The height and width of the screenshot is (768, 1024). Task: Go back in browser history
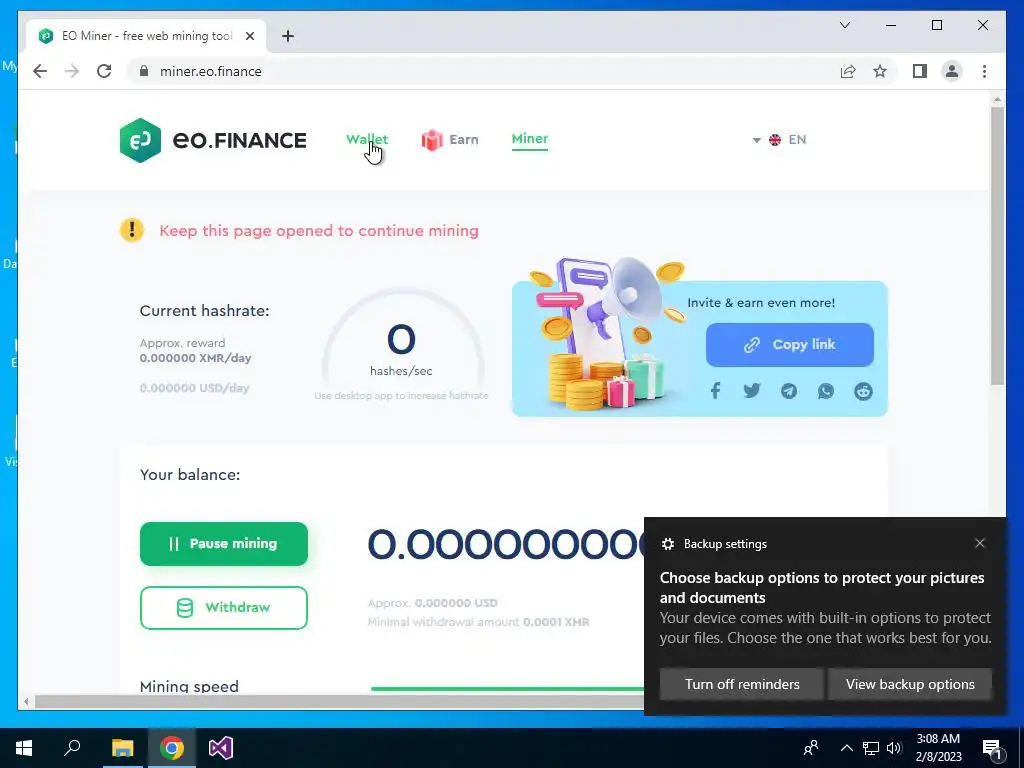coord(40,71)
